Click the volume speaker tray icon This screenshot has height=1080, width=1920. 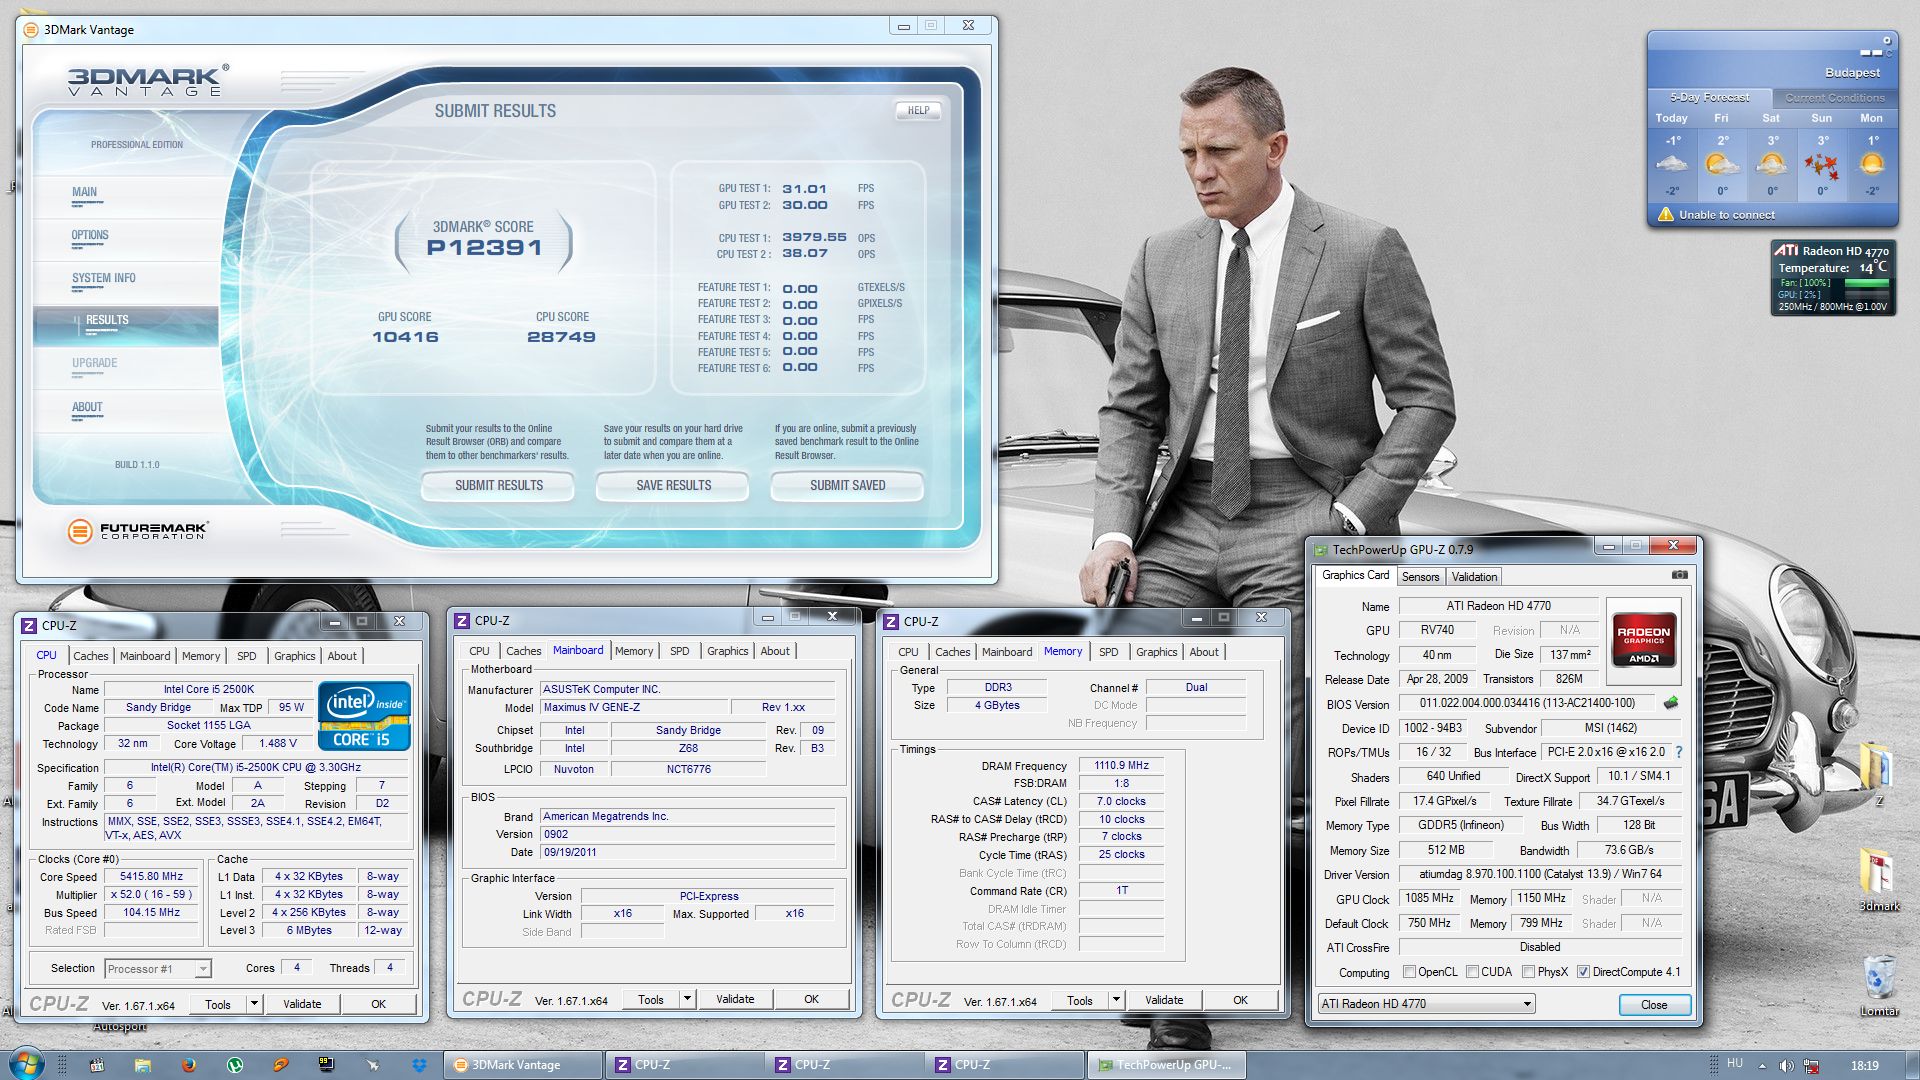pos(1786,1065)
